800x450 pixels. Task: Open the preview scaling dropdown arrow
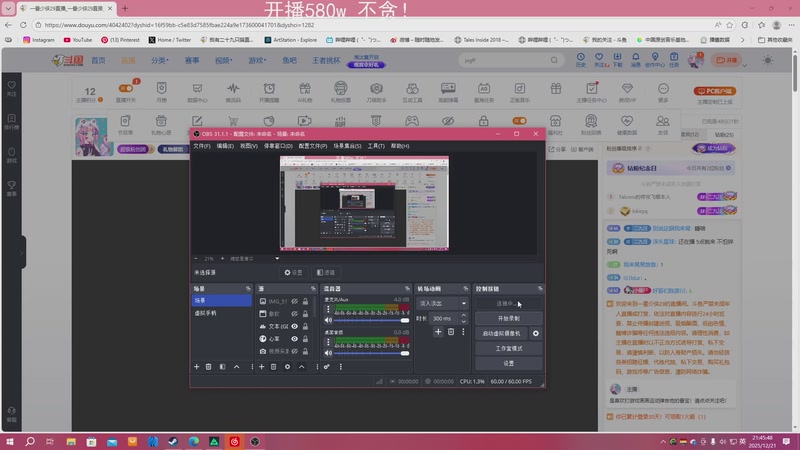coord(277,259)
